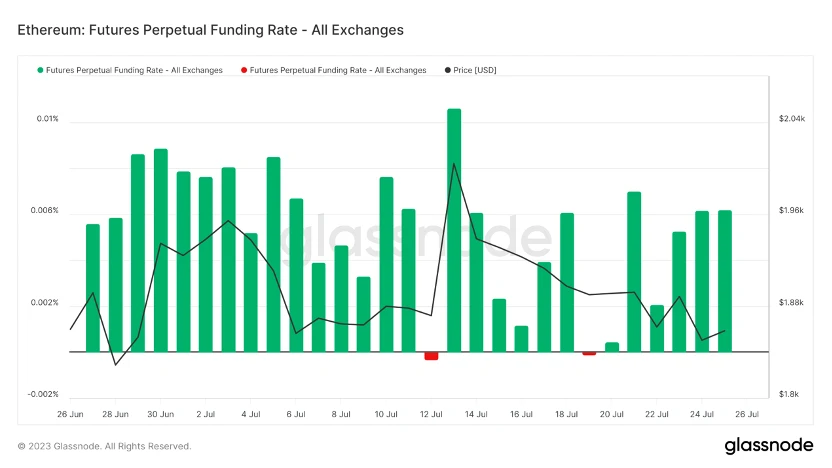Toggle the Price [USD] legend label
This screenshot has width=832, height=468.
[475, 70]
